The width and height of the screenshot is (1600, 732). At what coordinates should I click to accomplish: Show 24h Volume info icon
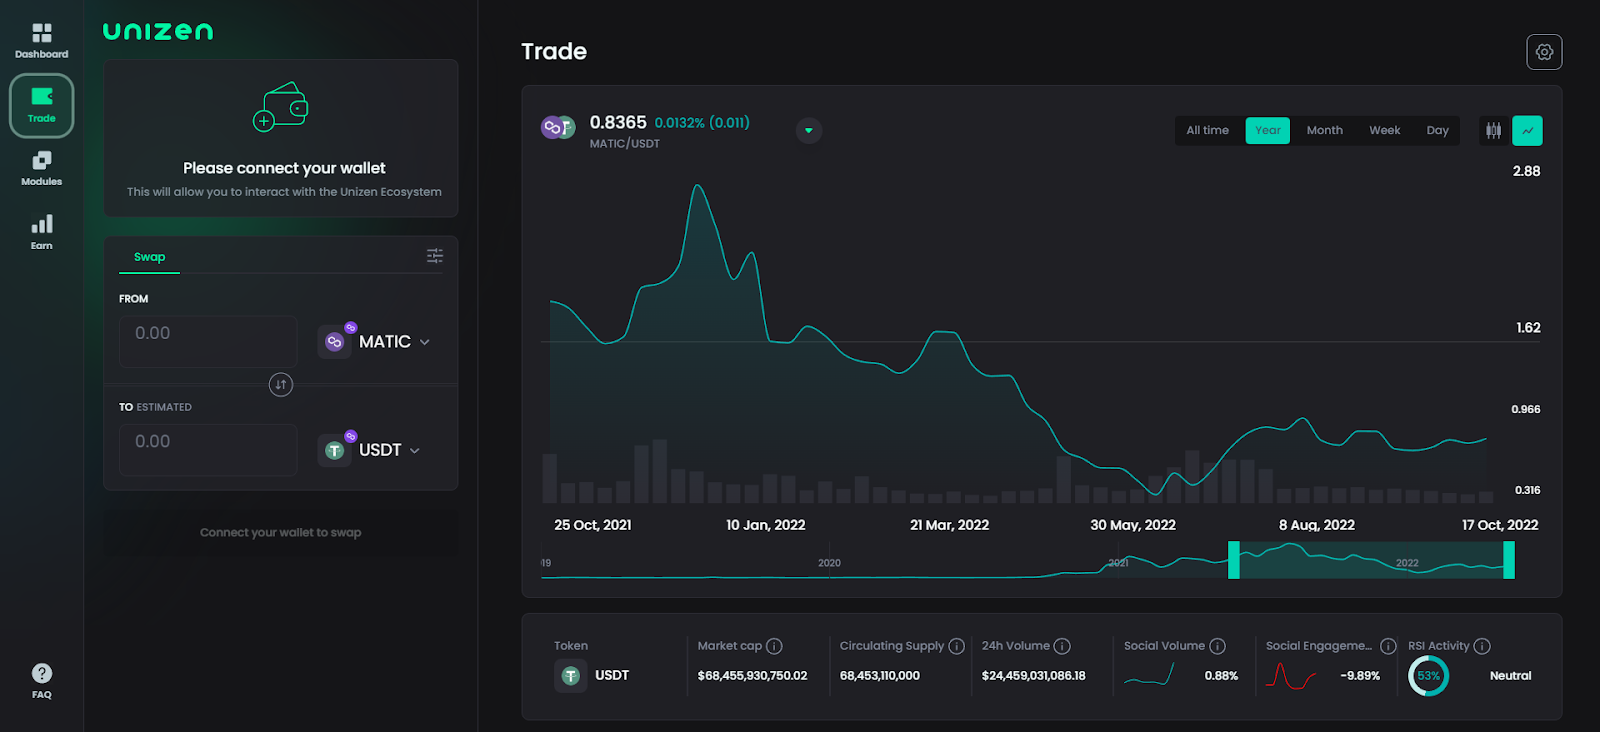pos(1062,646)
